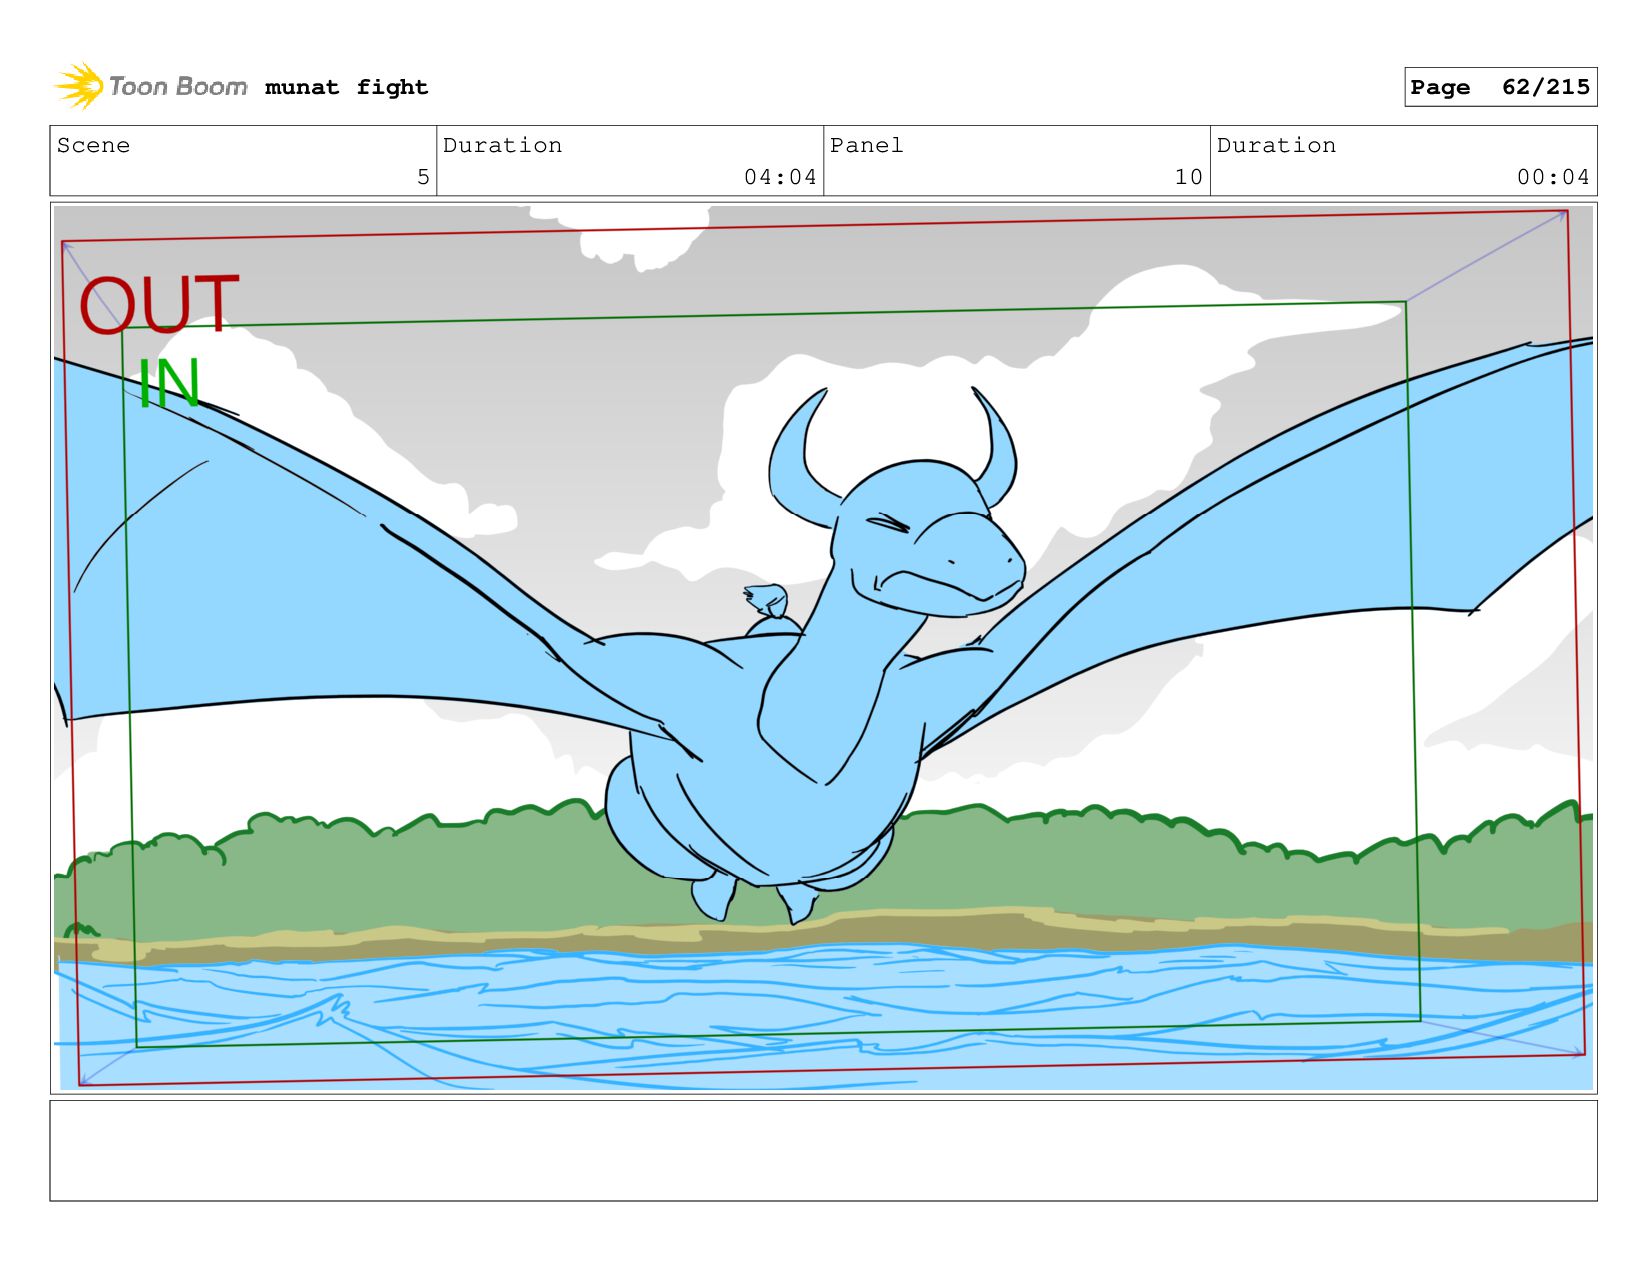Click the empty notes box below the panel
Viewport: 1648px width, 1276px height.
(x=823, y=1151)
